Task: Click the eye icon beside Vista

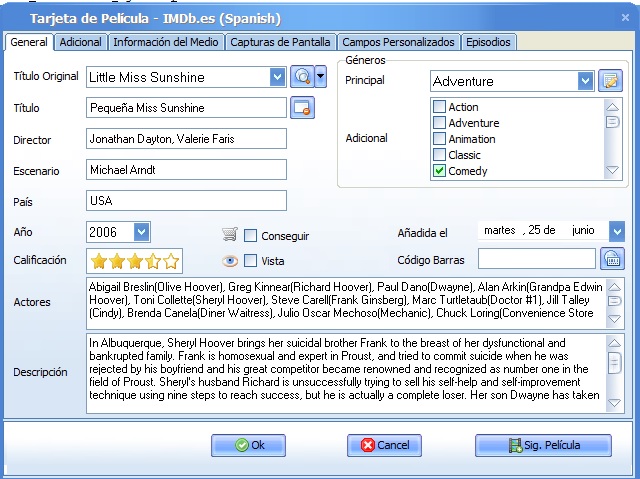Action: [x=230, y=261]
